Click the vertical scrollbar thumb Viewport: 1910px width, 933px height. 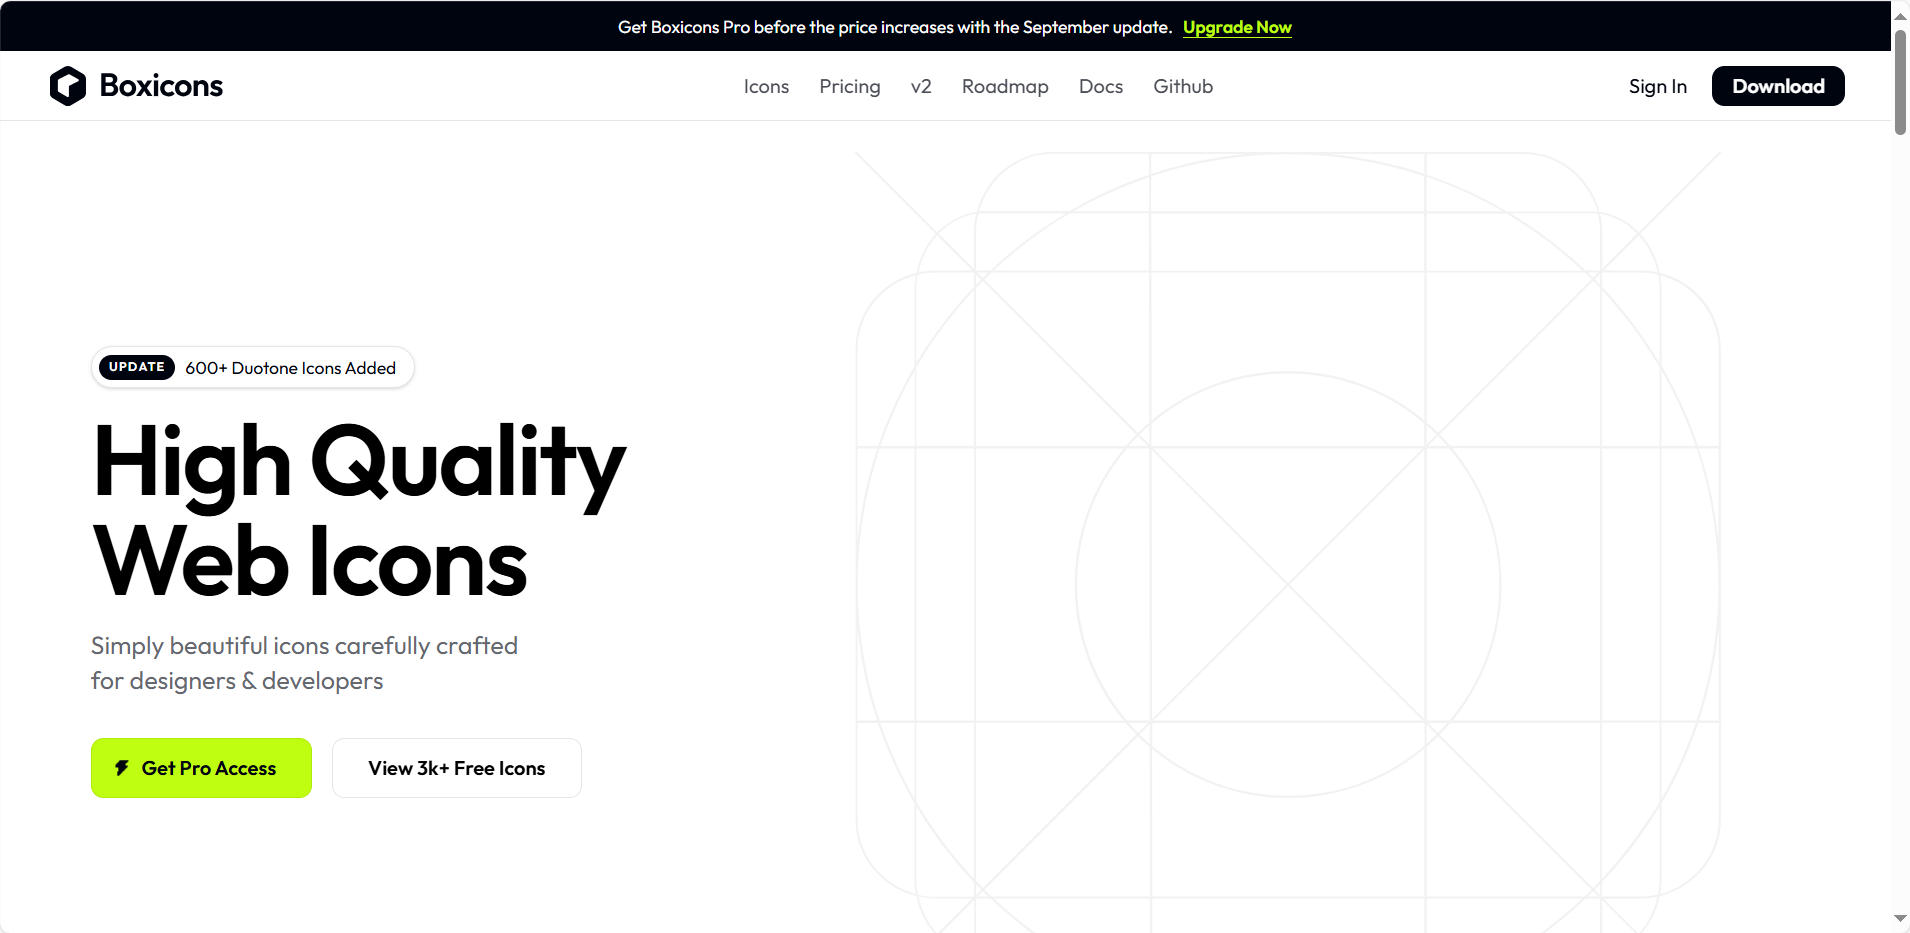point(1900,80)
